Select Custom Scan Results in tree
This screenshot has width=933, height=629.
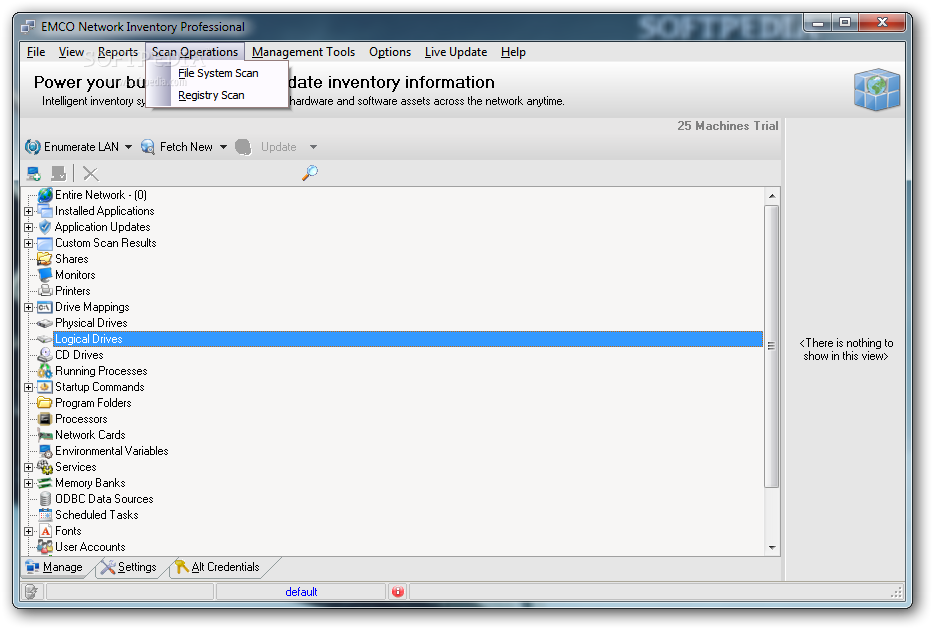105,243
